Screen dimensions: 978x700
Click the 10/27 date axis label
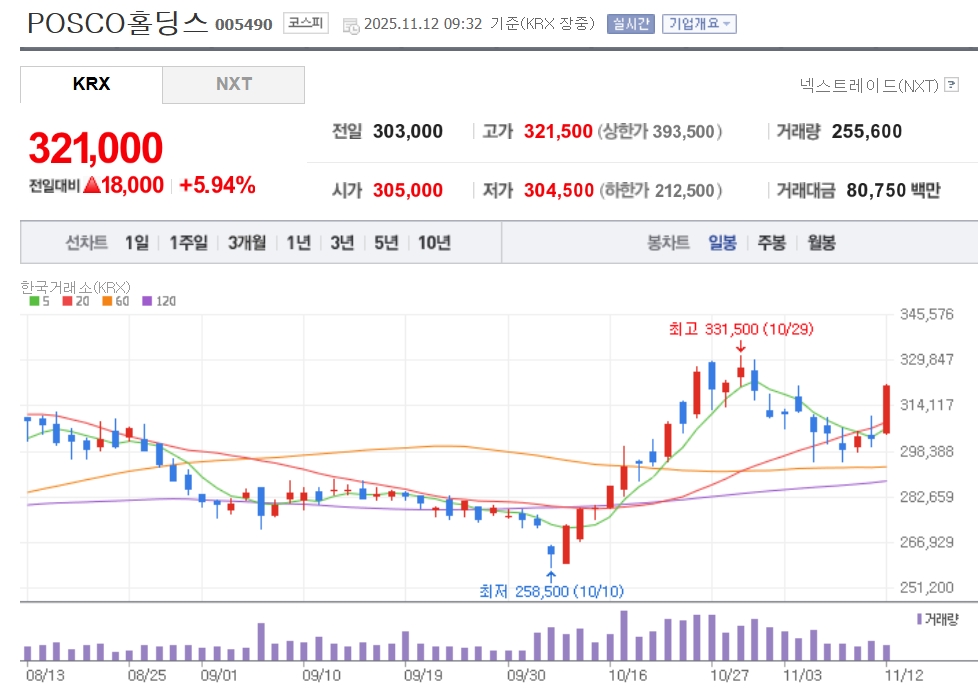[729, 675]
